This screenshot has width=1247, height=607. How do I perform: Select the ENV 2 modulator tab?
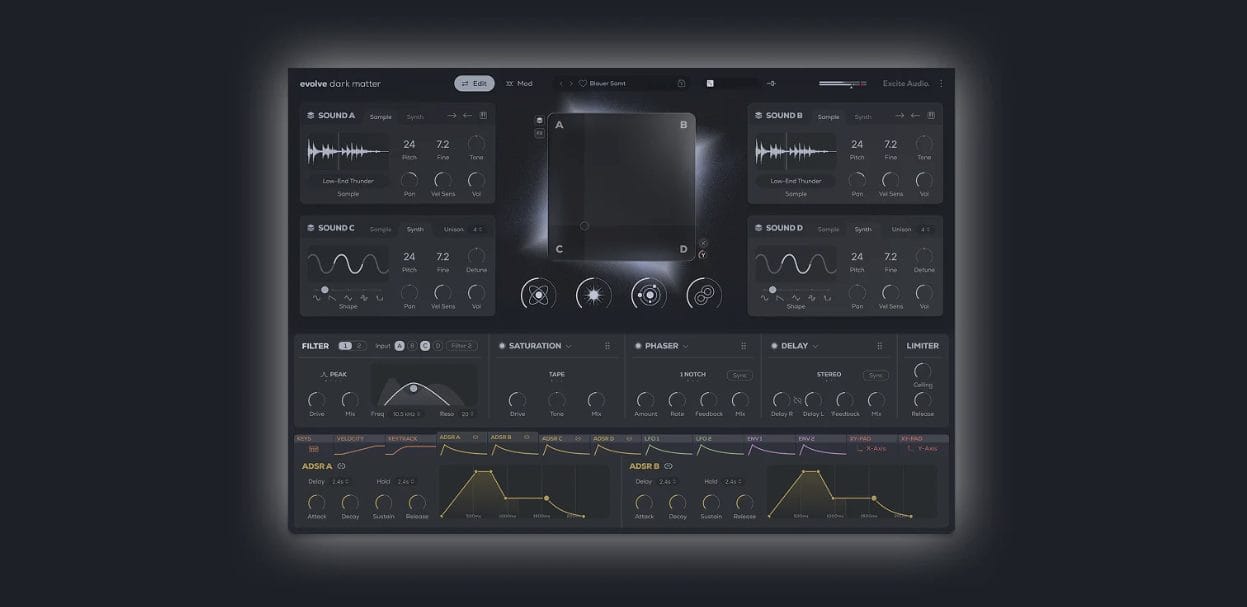point(822,445)
